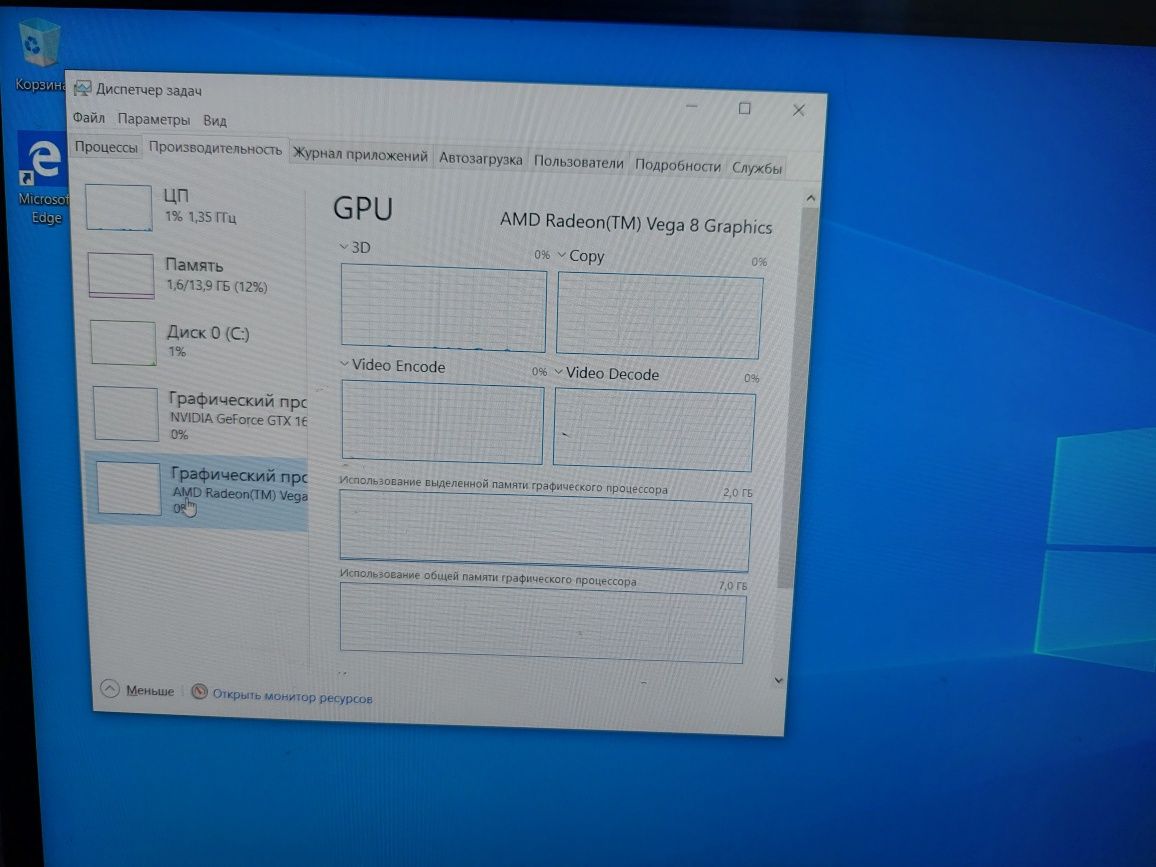Switch to the Процессы tab
Viewport: 1156px width, 867px height.
(x=105, y=147)
